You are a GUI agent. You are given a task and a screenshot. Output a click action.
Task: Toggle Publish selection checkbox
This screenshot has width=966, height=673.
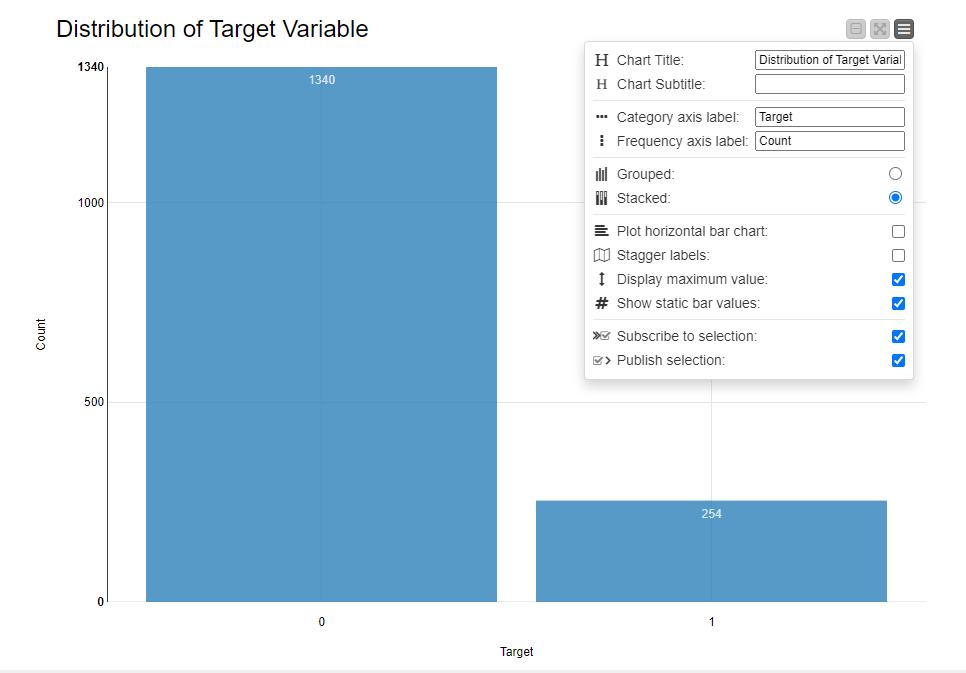(x=898, y=361)
